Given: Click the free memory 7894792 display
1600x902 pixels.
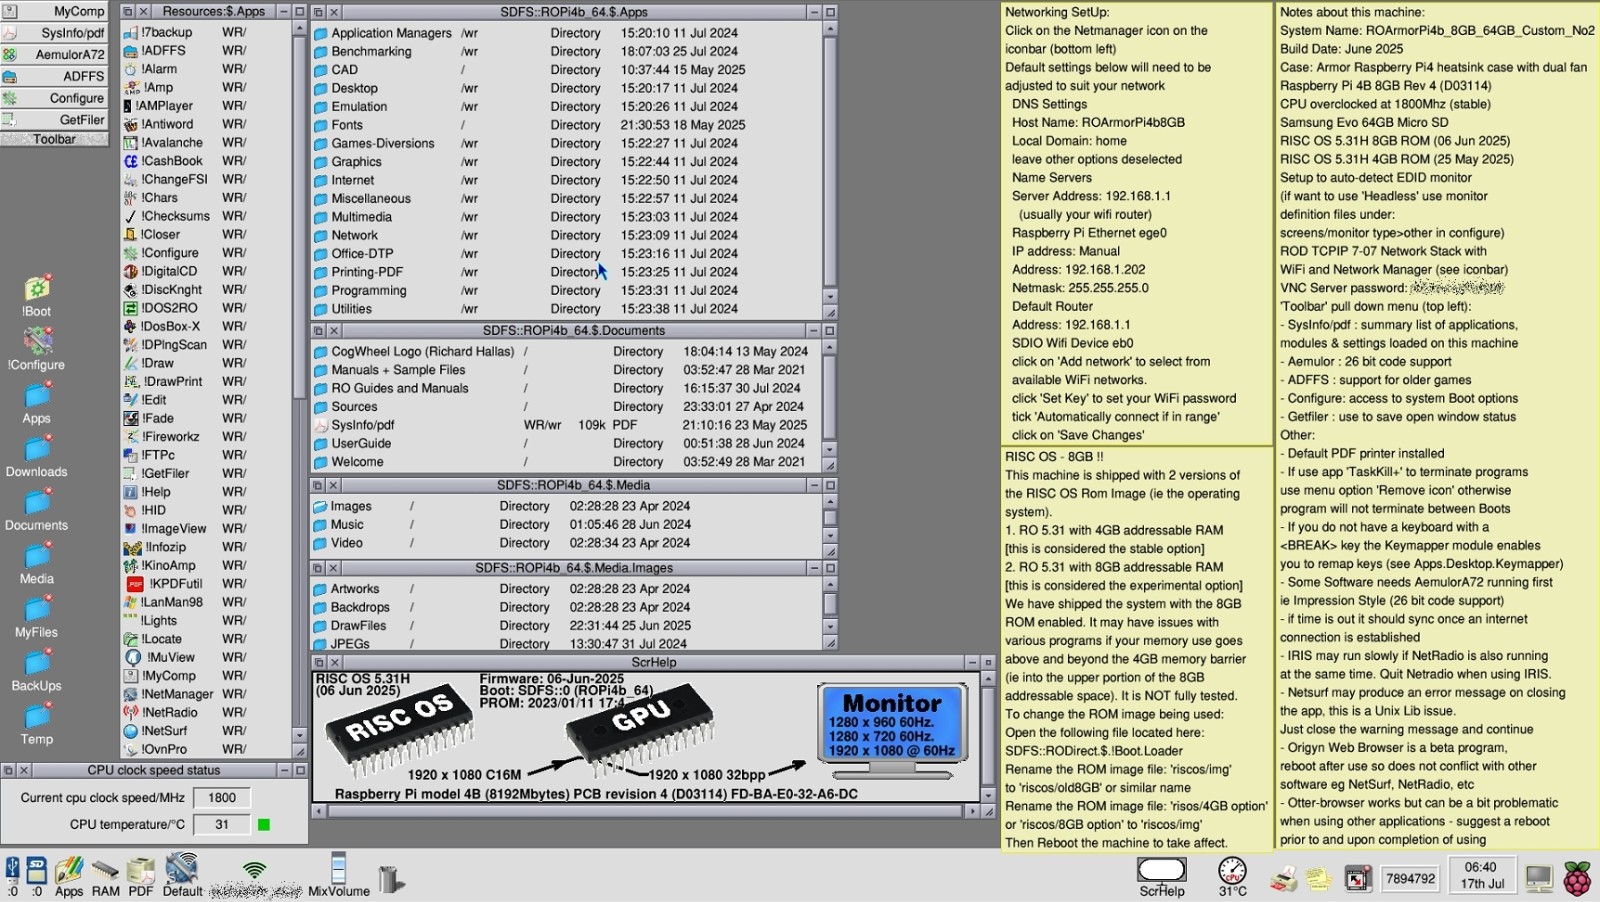Looking at the screenshot, I should coord(1410,879).
